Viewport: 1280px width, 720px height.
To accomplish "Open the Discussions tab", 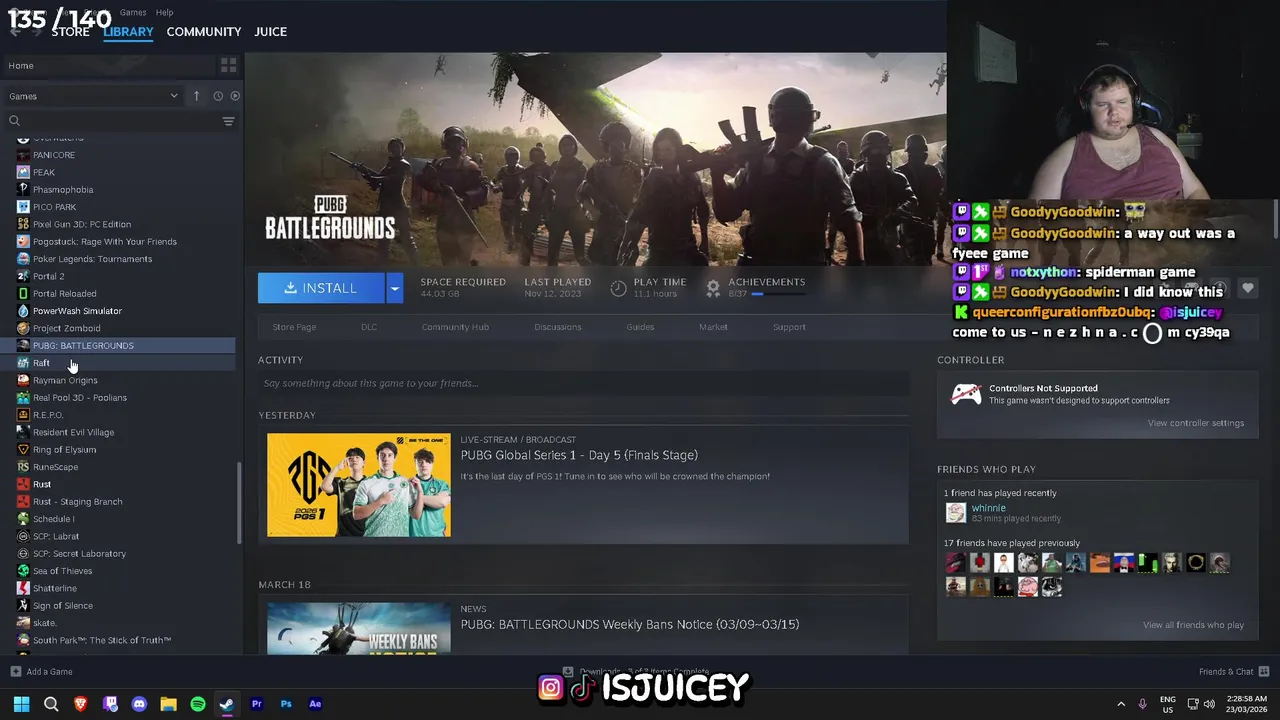I will click(x=558, y=327).
